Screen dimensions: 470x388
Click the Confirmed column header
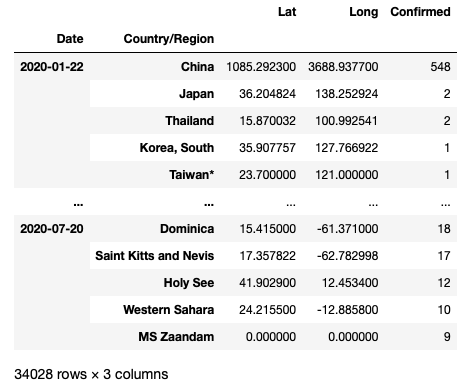(x=420, y=12)
